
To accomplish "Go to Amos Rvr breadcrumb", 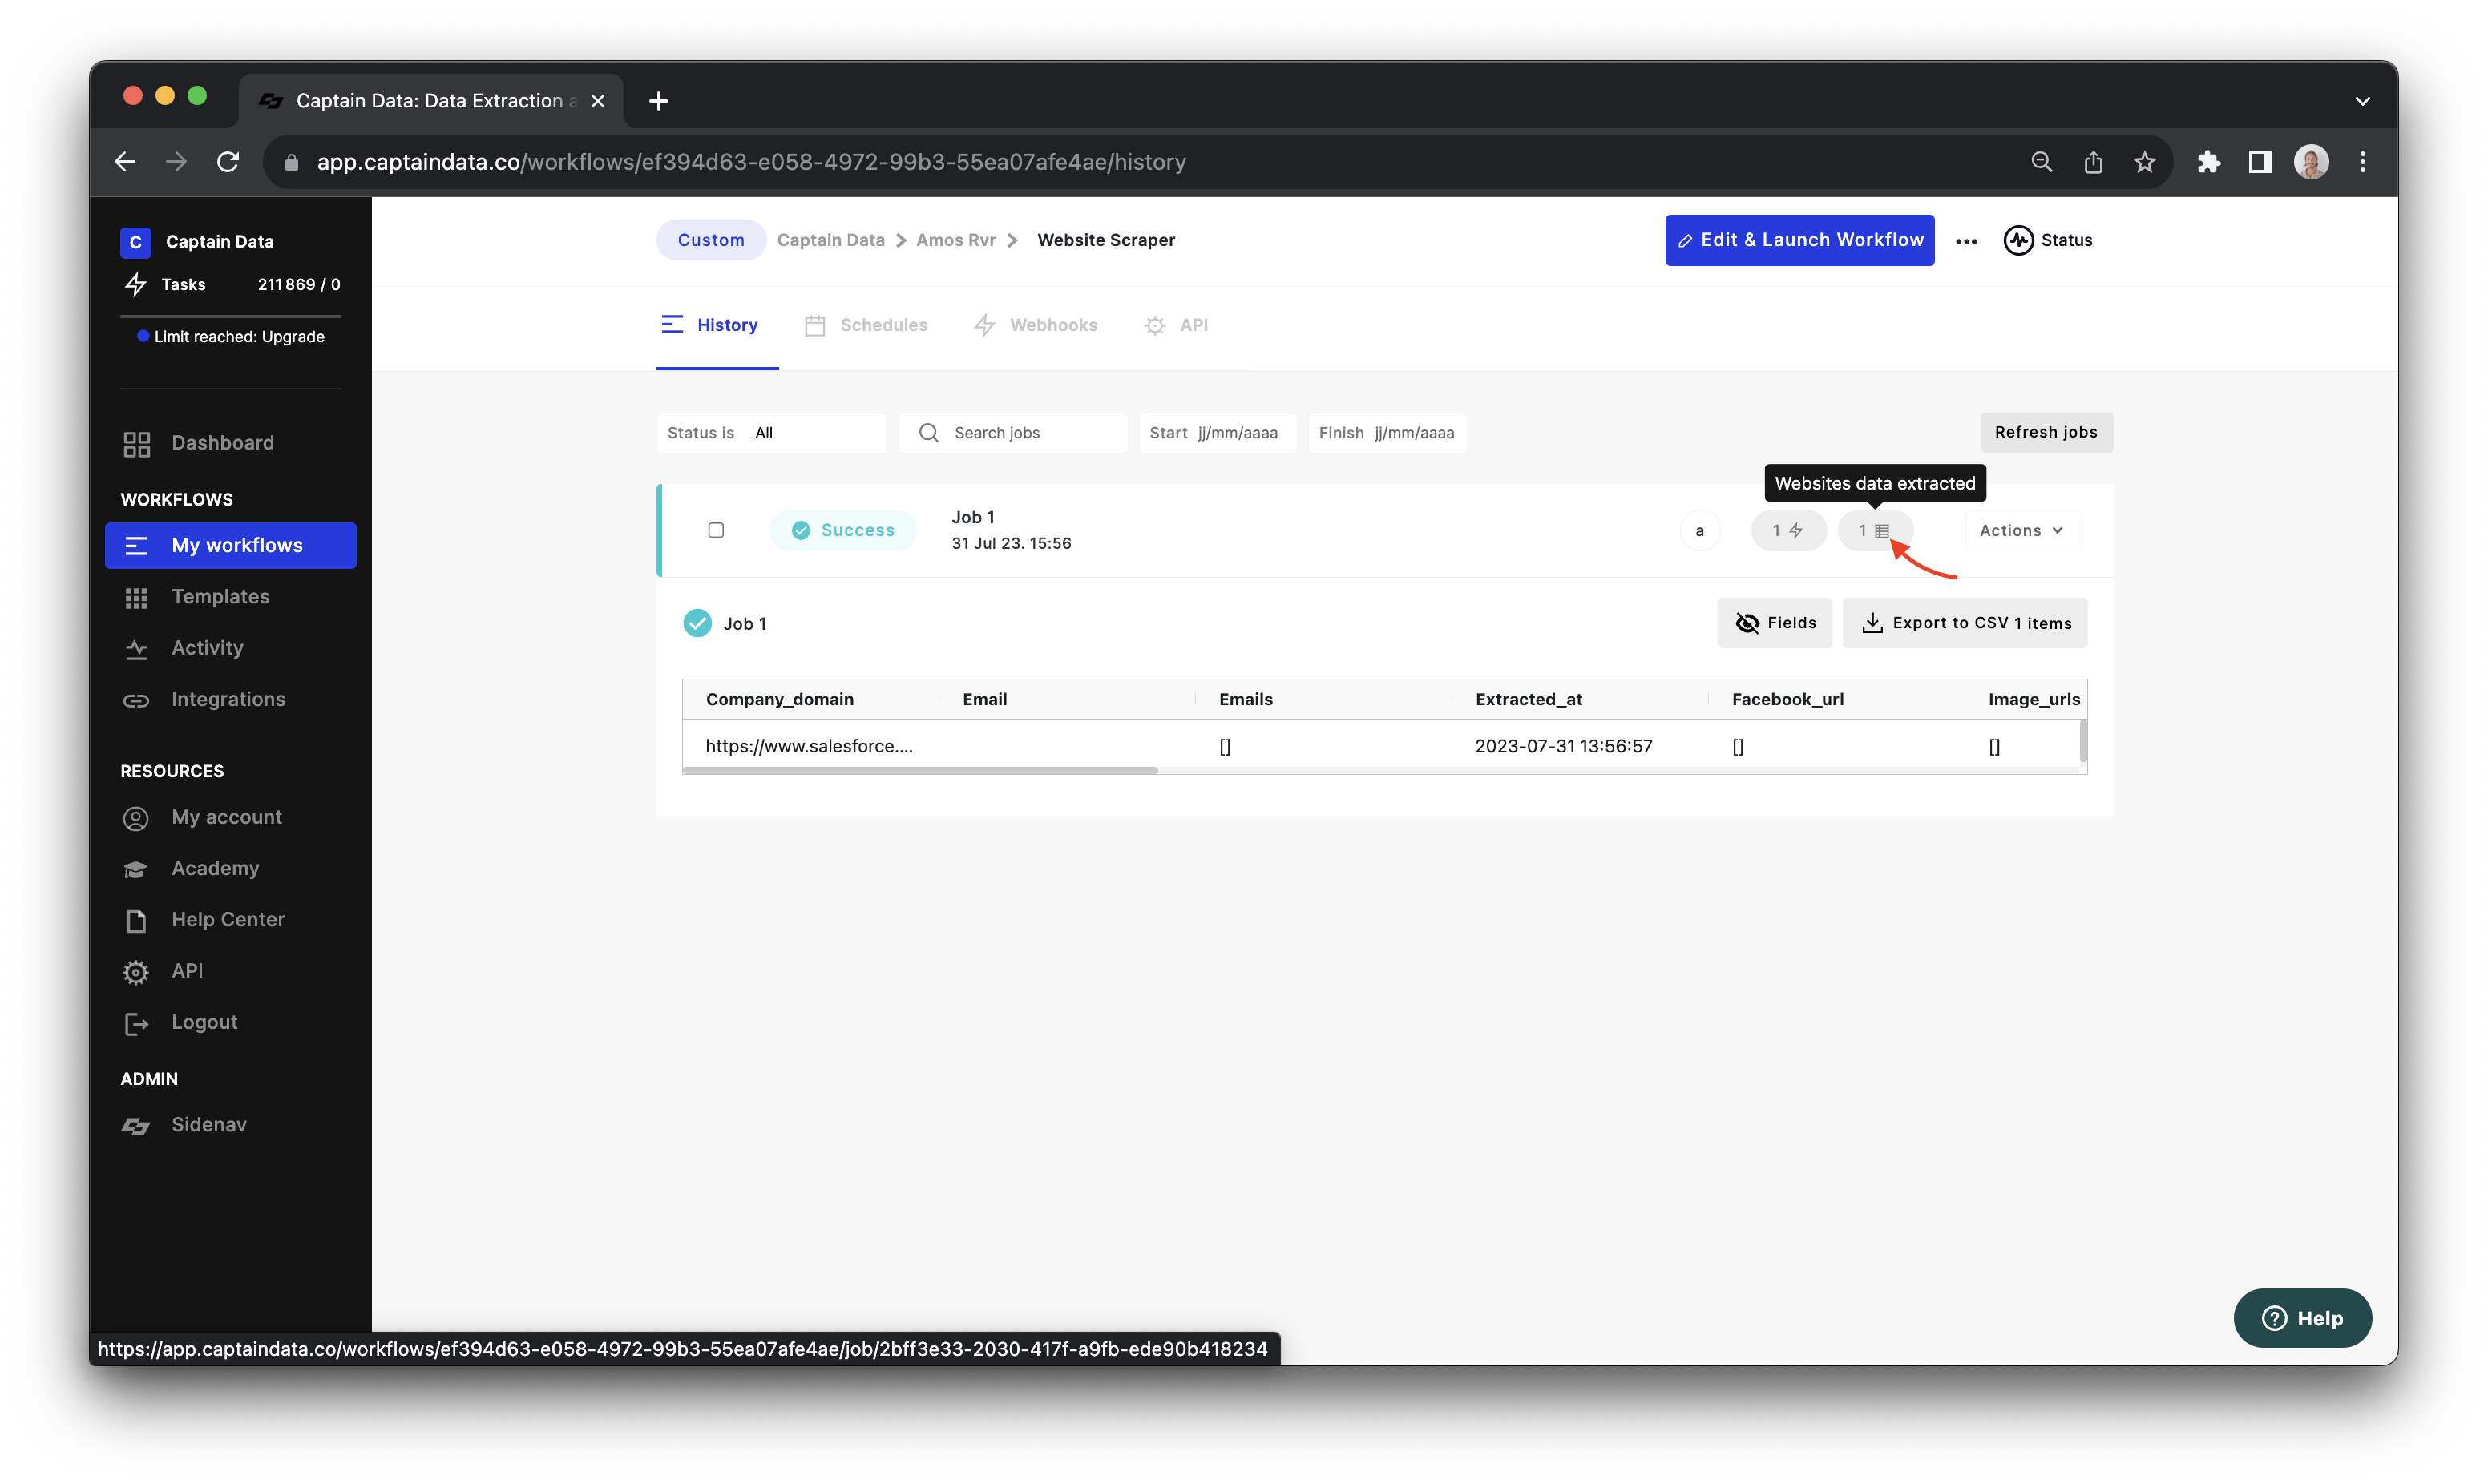I will 956,241.
